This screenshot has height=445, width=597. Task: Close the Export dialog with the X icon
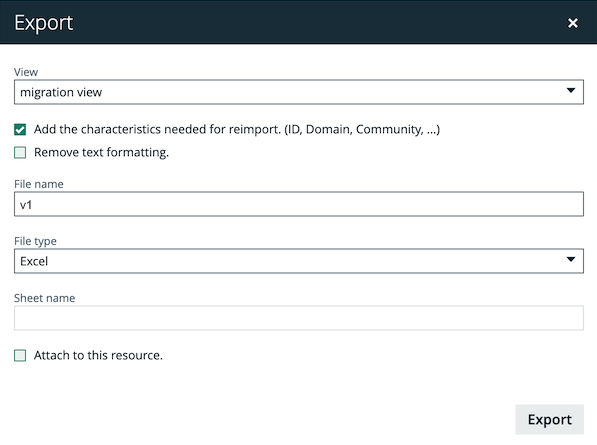pos(573,23)
